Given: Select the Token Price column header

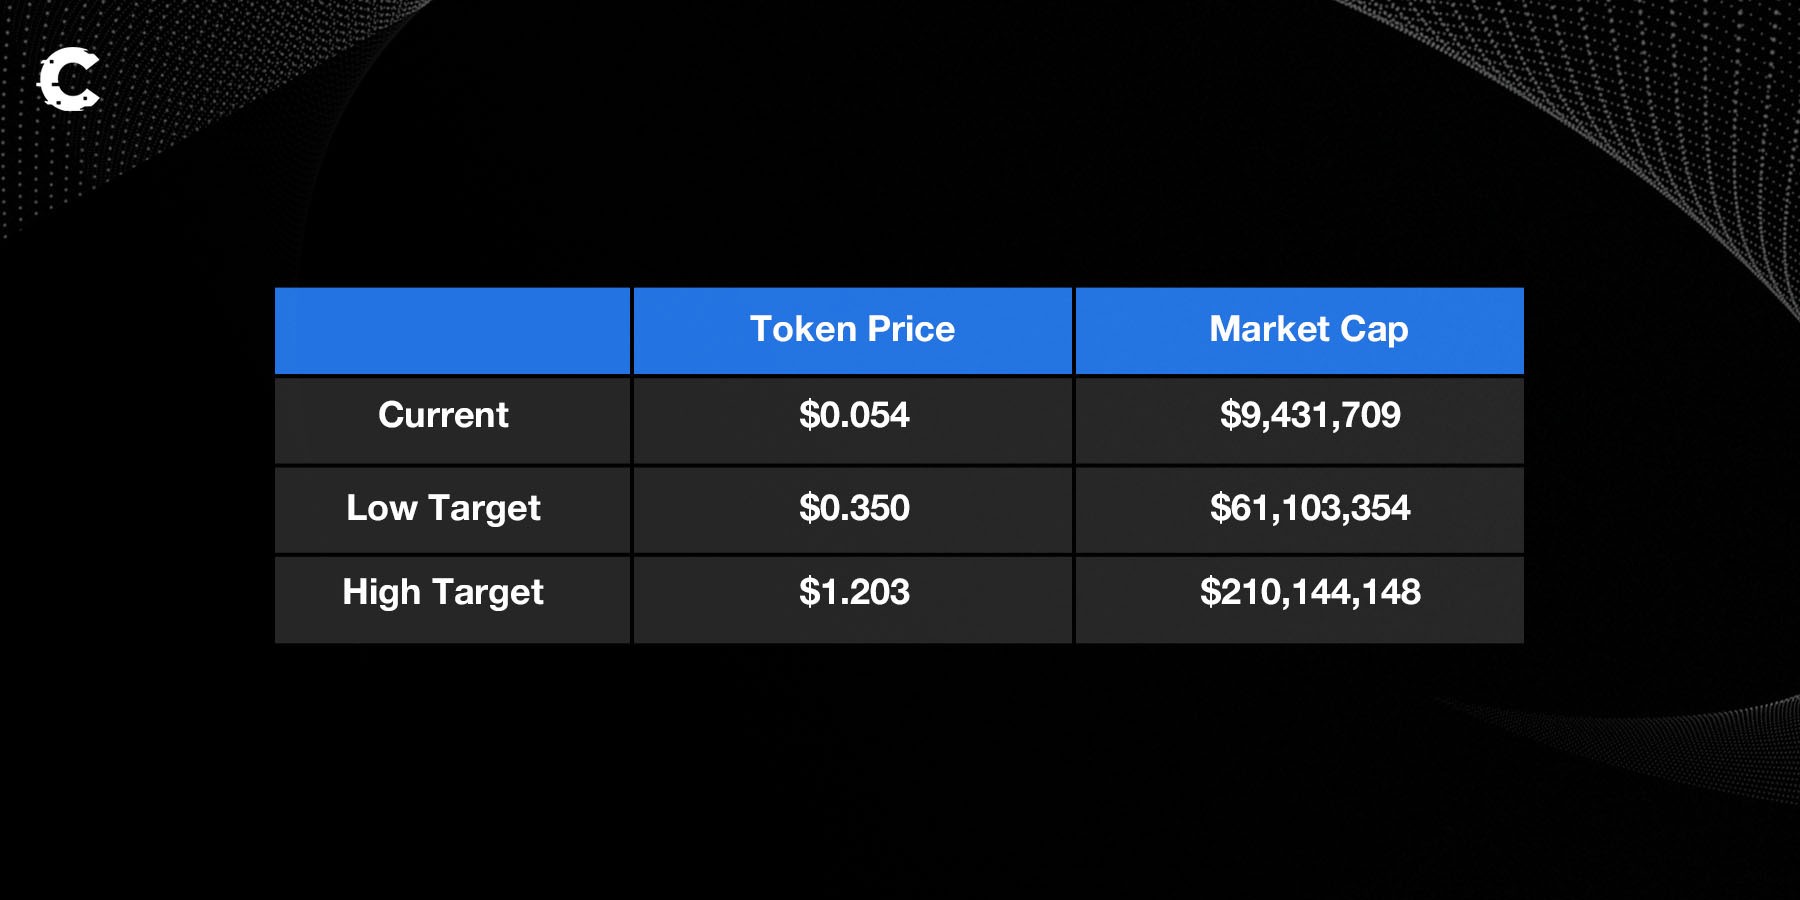Looking at the screenshot, I should [x=852, y=330].
